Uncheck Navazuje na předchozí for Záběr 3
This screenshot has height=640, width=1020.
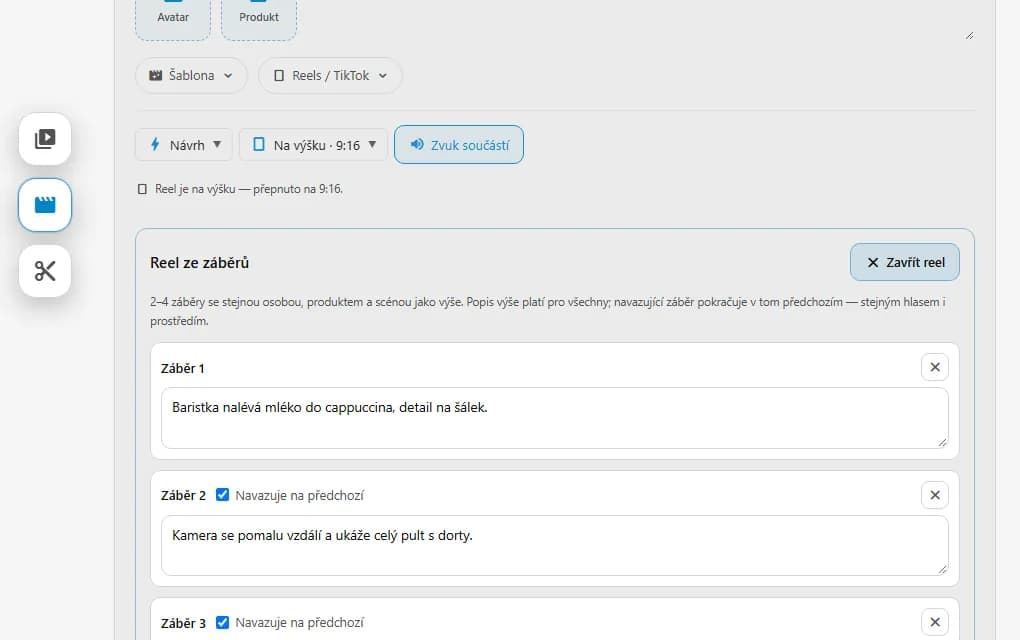click(222, 622)
